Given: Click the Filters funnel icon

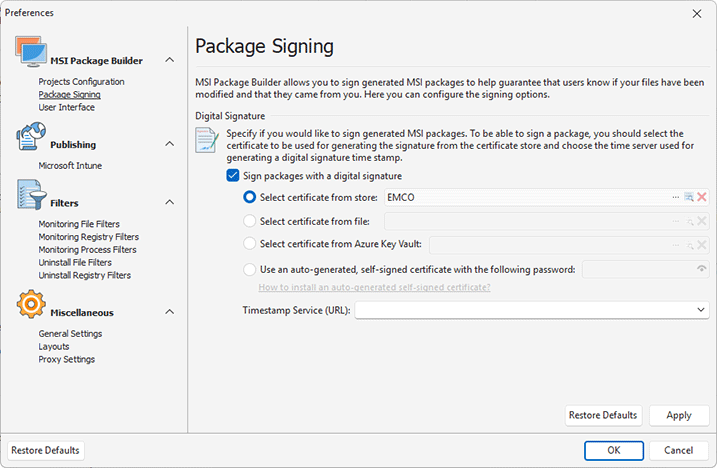Looking at the screenshot, I should [x=31, y=197].
